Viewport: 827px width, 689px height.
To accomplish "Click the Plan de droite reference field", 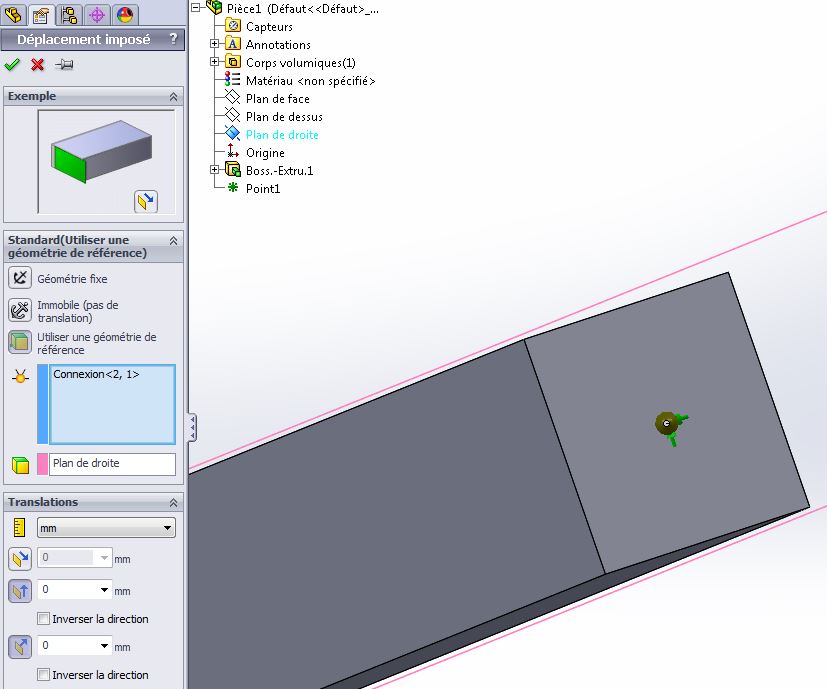I will coord(112,464).
